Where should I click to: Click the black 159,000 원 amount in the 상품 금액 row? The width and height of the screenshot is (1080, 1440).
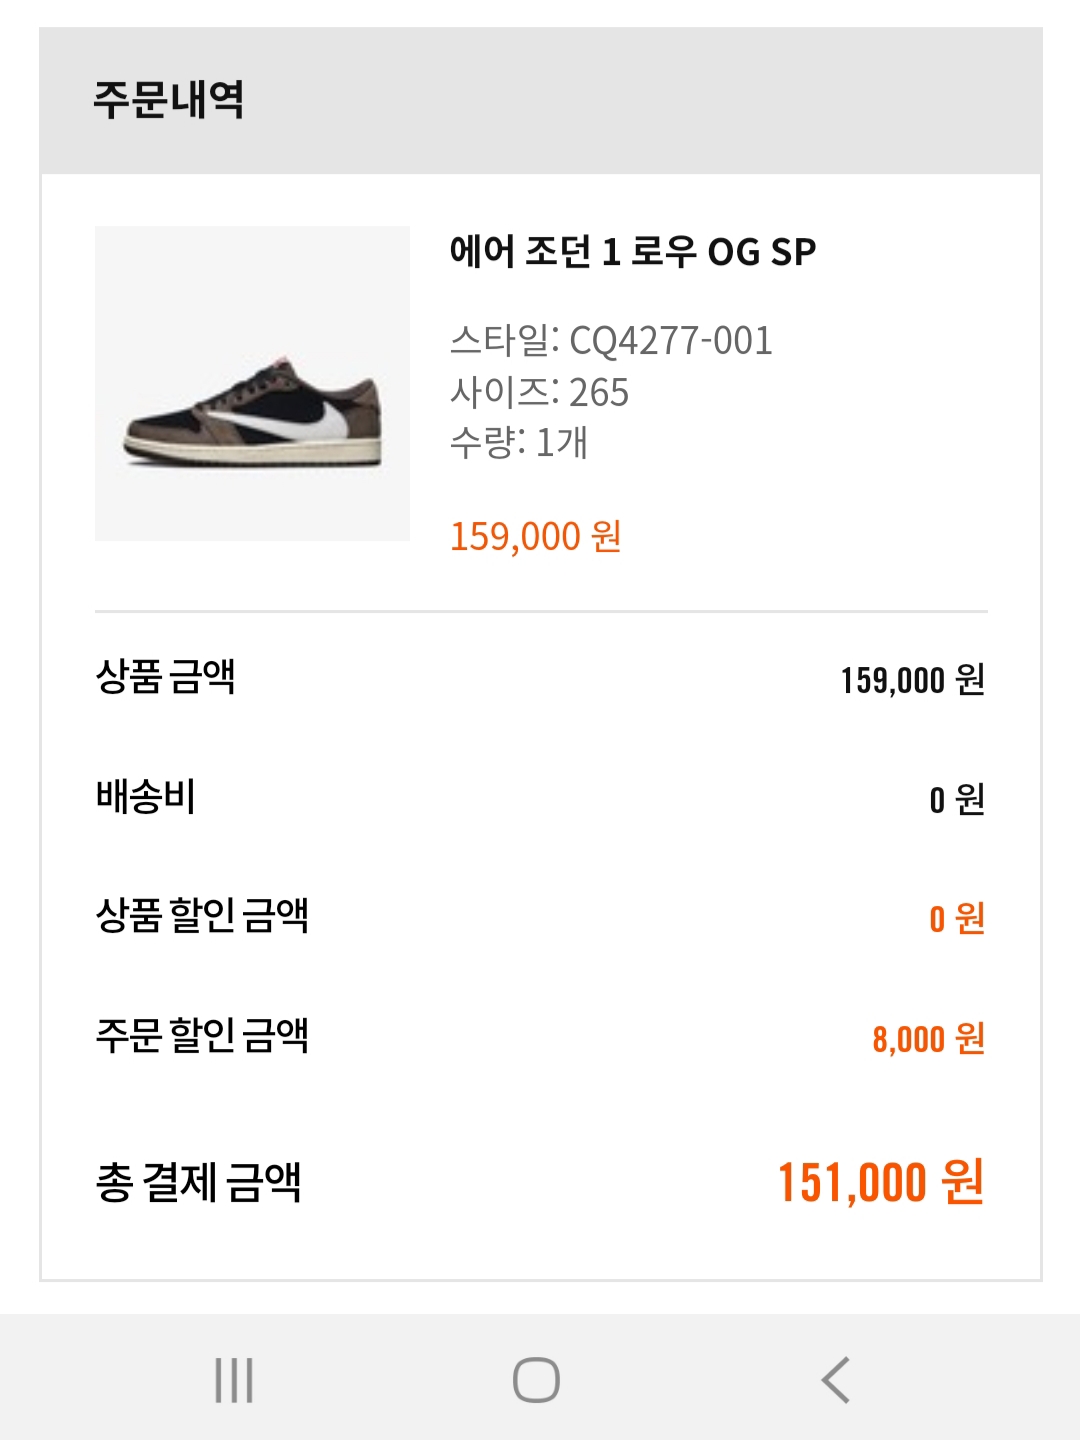click(x=912, y=681)
